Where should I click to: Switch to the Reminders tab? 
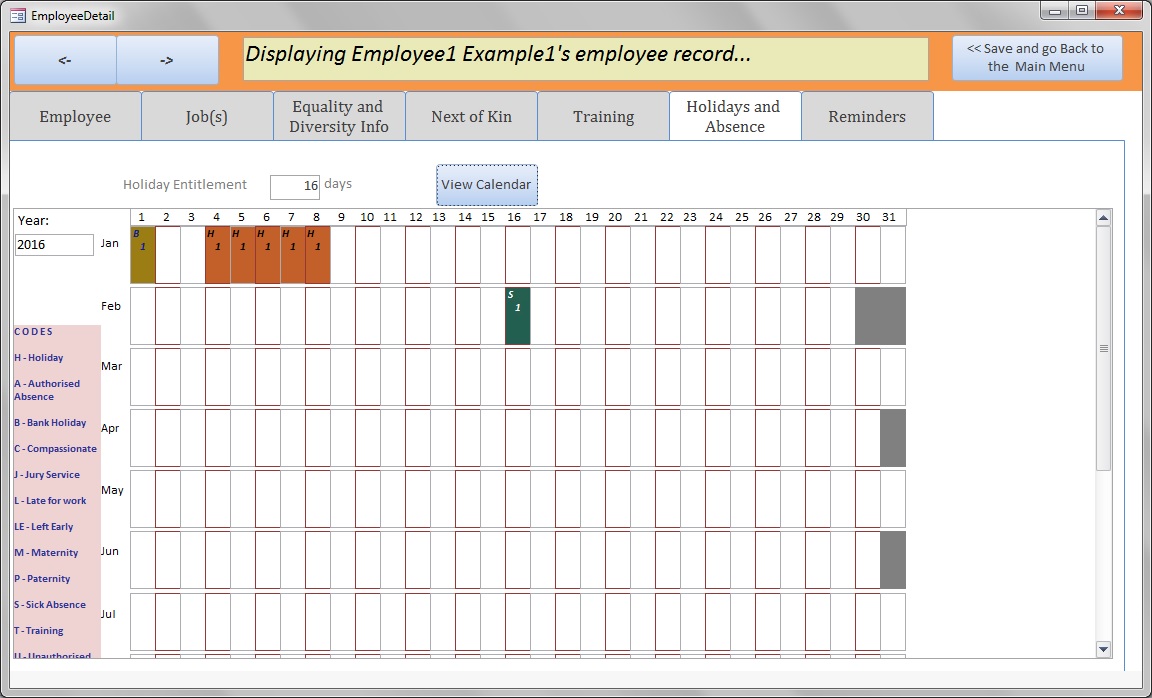867,117
